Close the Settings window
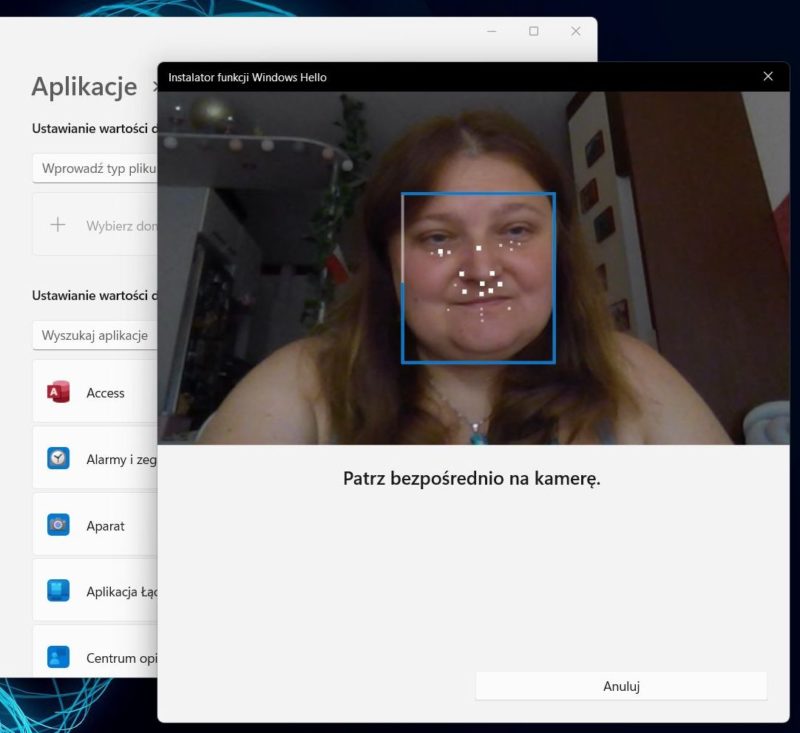Screen dimensions: 800x733 coord(576,31)
